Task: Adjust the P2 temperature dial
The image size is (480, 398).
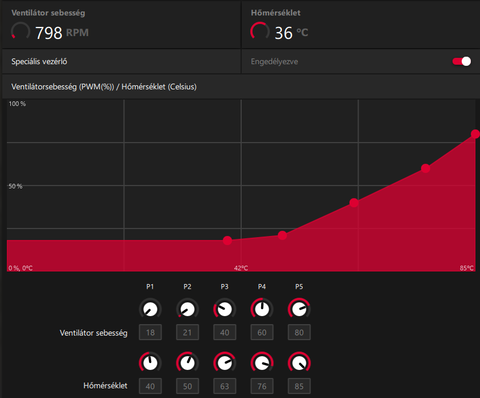Action: (188, 363)
